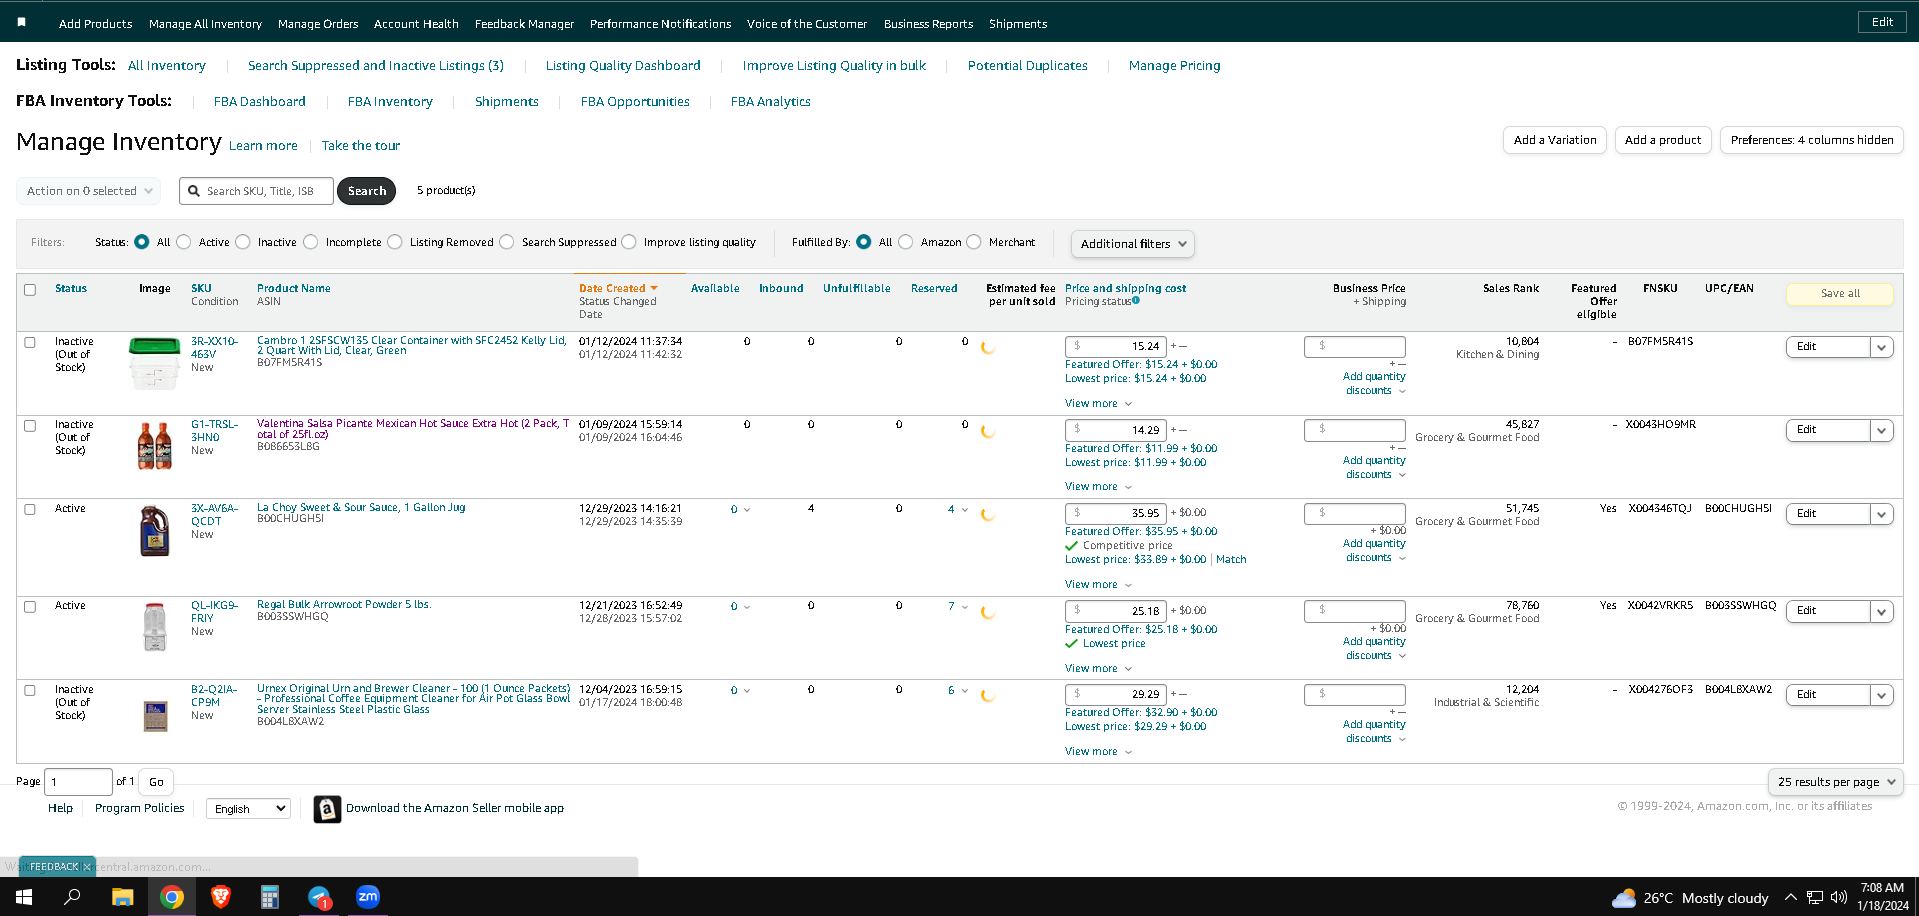Click the Page number input field
The width and height of the screenshot is (1919, 916).
[79, 782]
